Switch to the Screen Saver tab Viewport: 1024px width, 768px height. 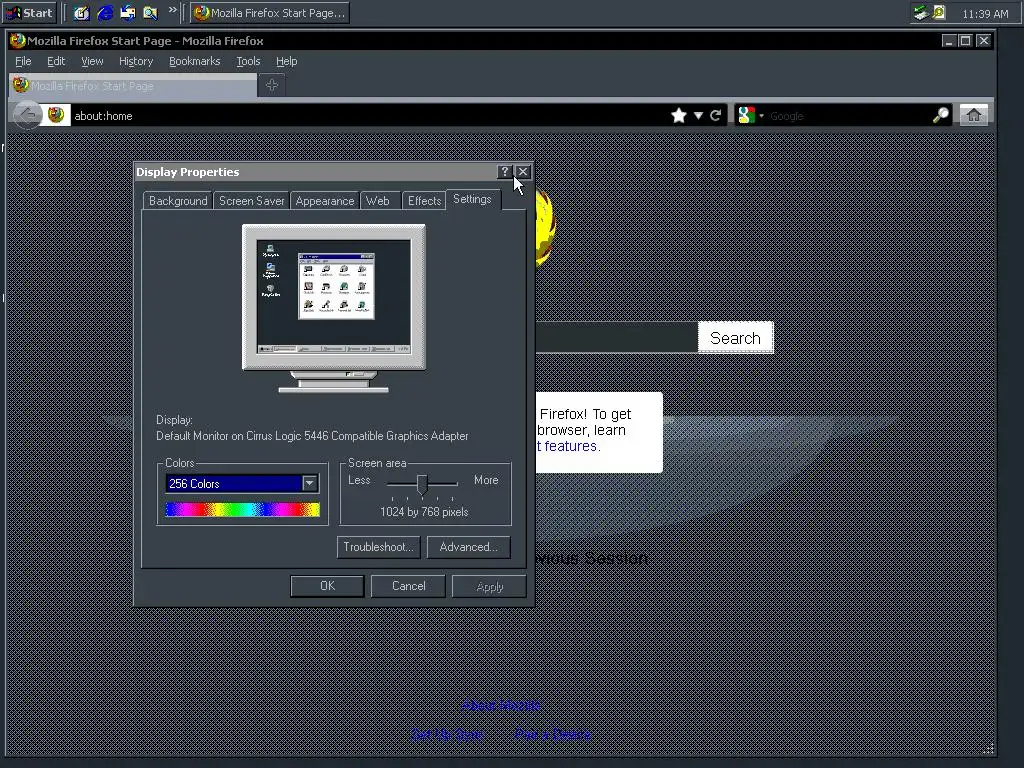(x=251, y=201)
